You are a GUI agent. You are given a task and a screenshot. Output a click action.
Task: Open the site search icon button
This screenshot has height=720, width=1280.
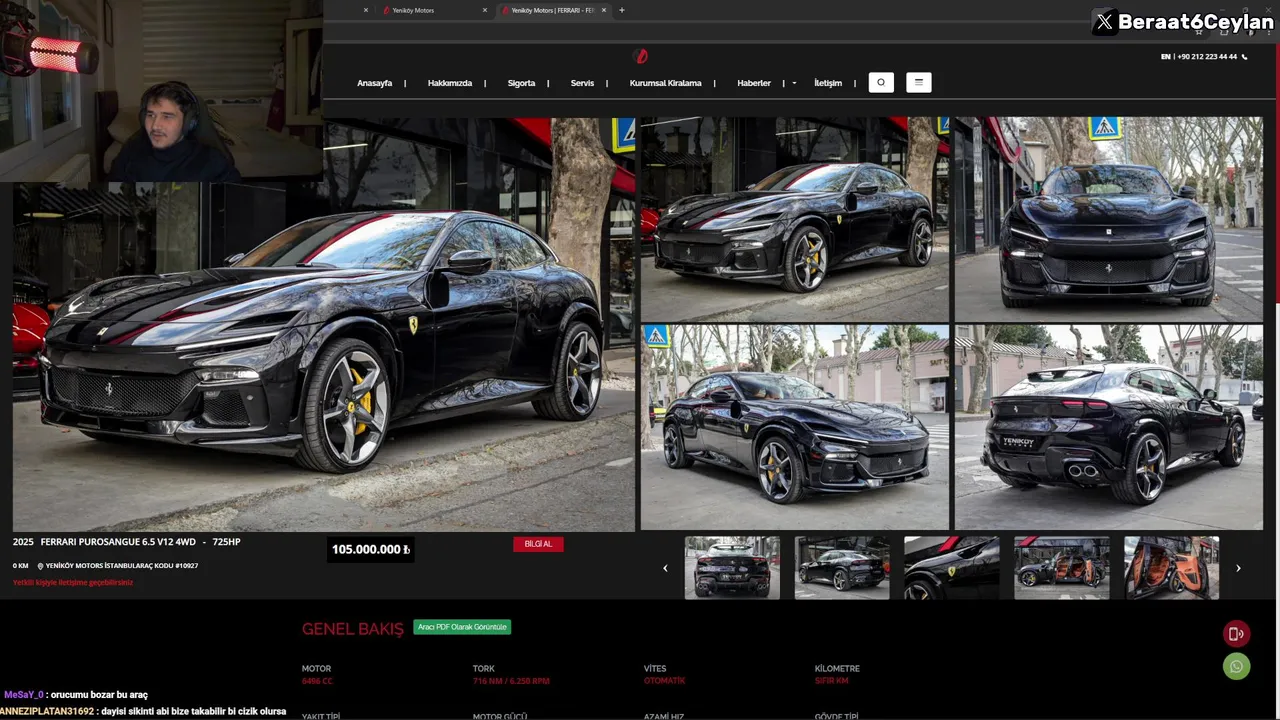881,83
